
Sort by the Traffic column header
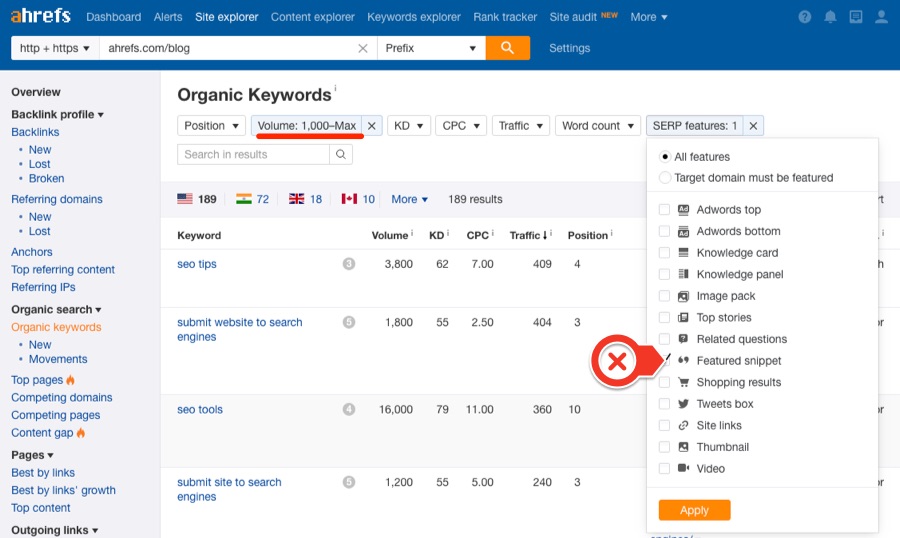pos(528,235)
